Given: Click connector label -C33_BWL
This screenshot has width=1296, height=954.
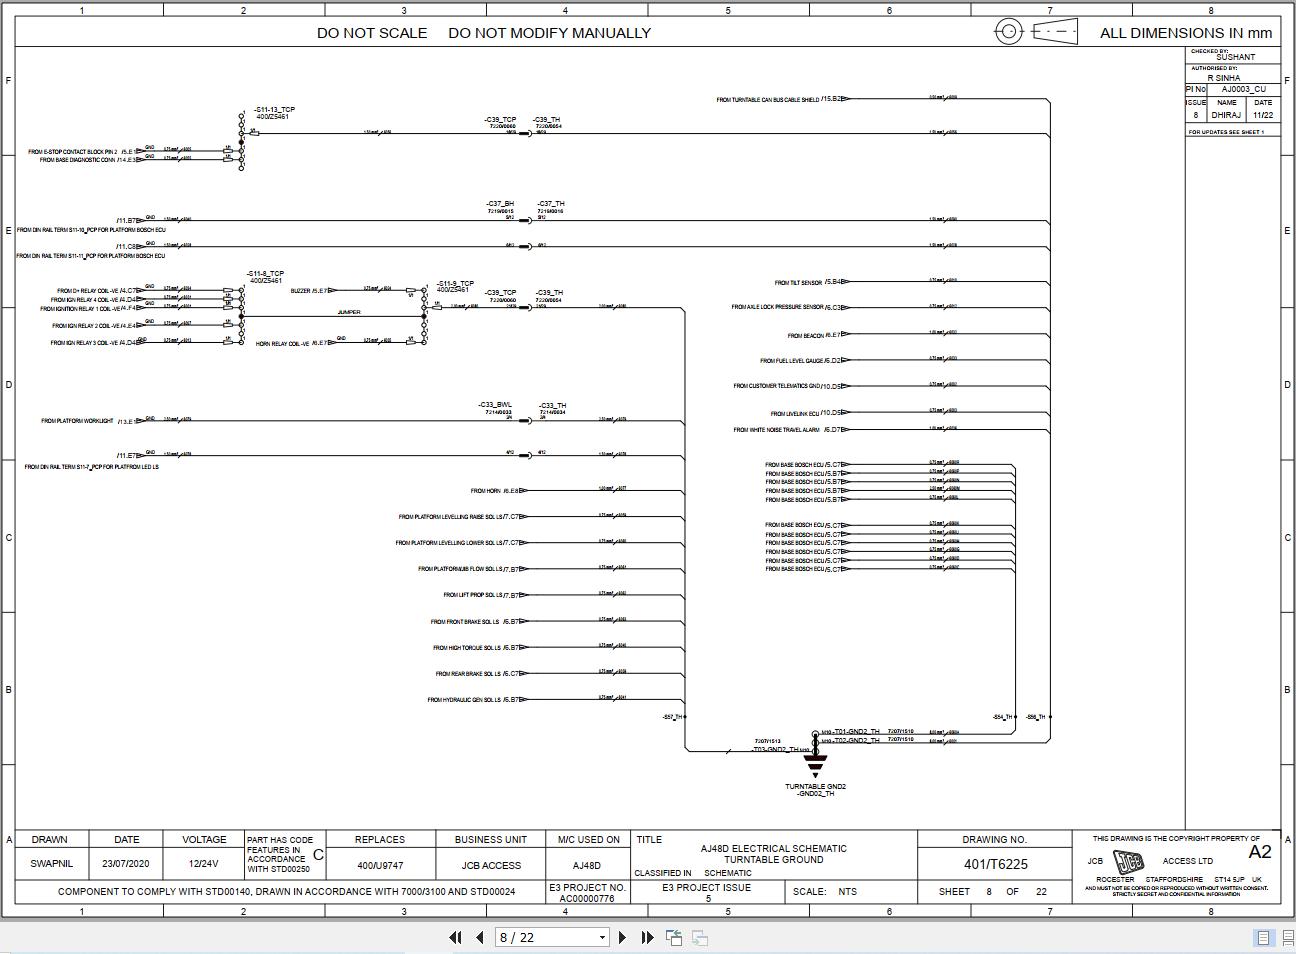Looking at the screenshot, I should (495, 405).
